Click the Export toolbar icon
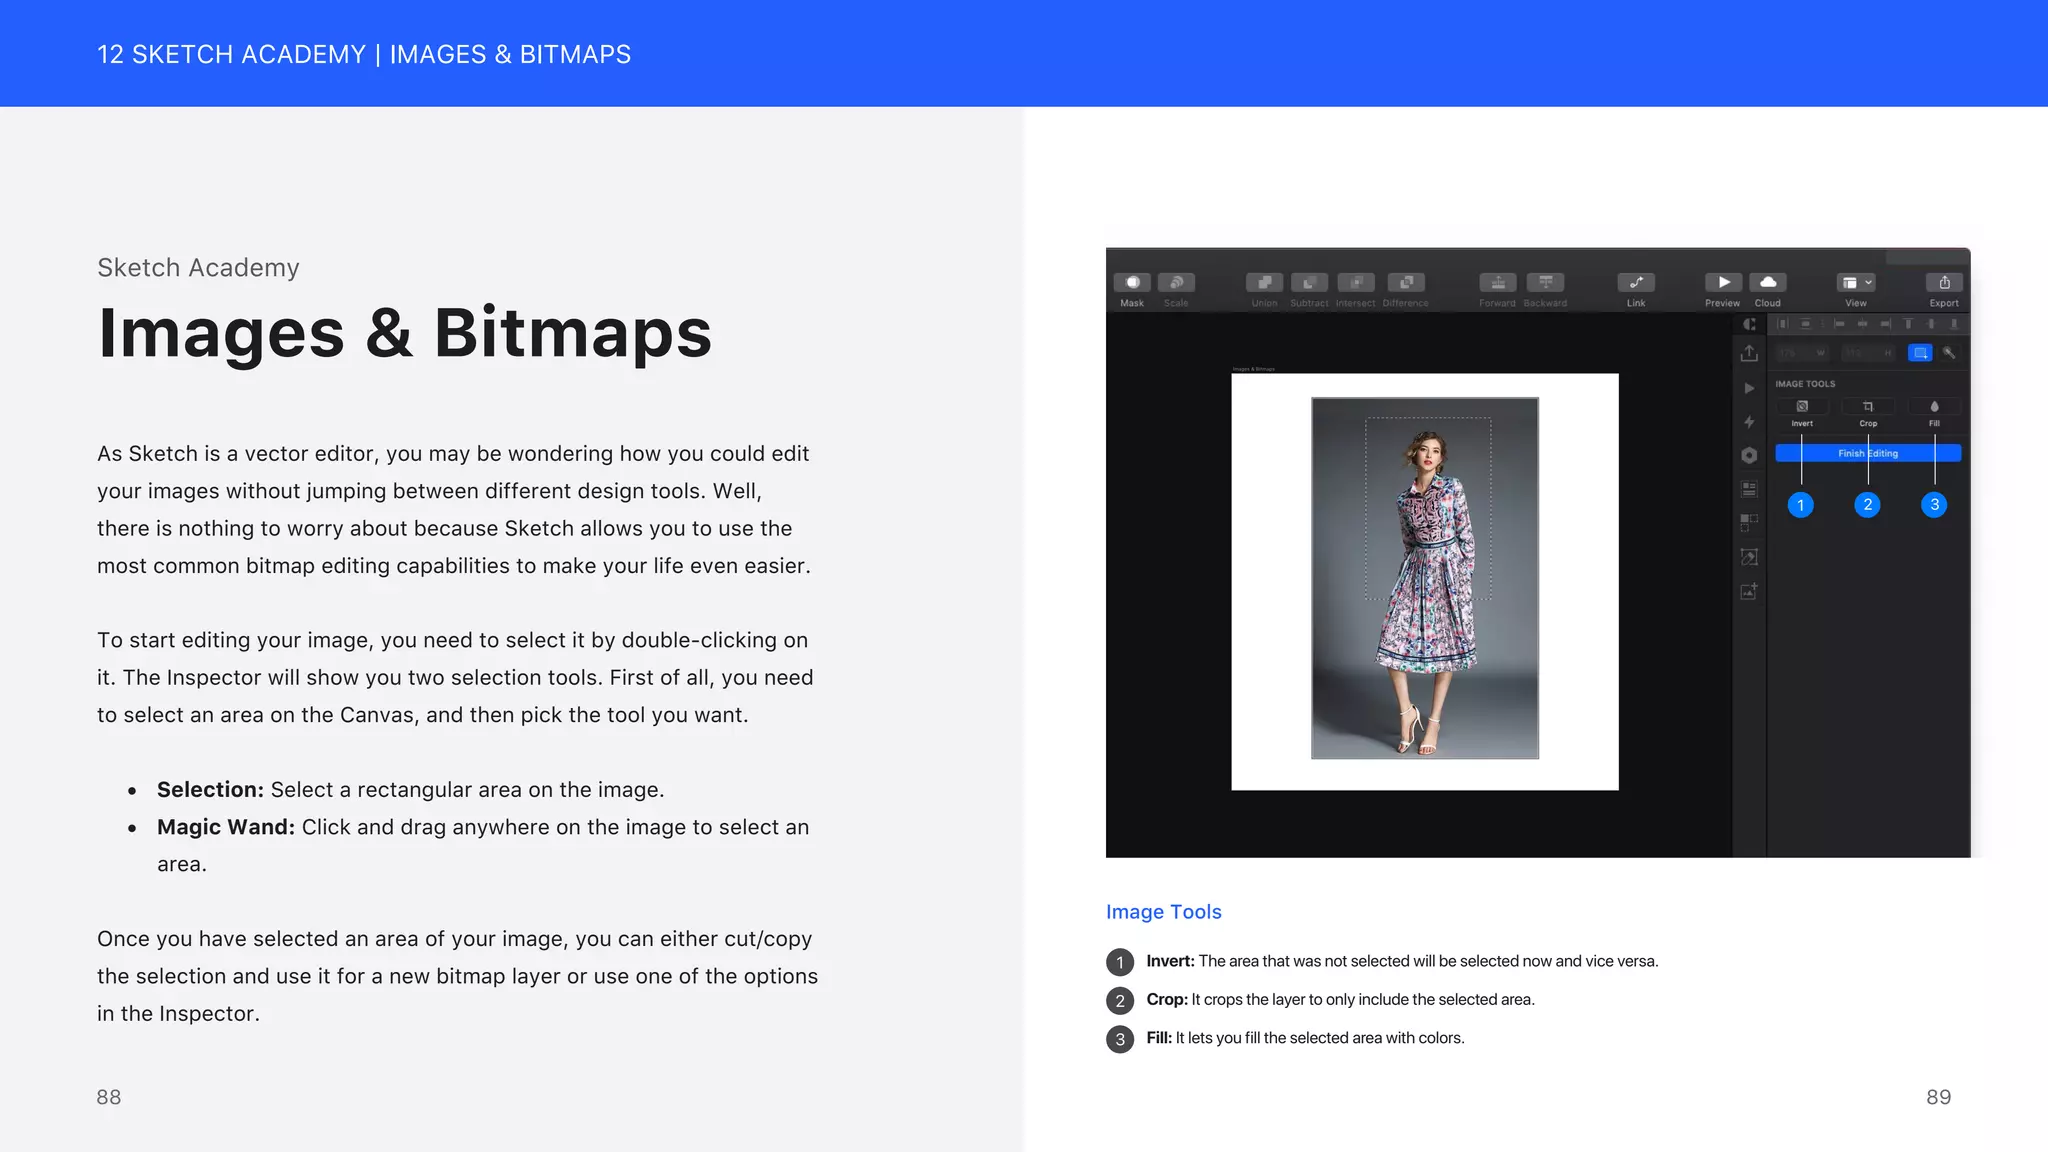This screenshot has height=1152, width=2048. [1944, 283]
